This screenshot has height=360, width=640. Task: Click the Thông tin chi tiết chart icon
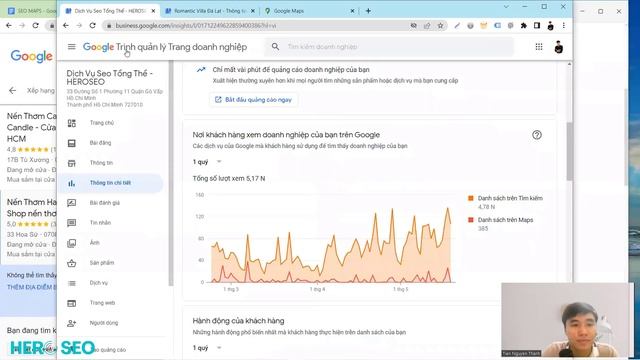pyautogui.click(x=72, y=183)
